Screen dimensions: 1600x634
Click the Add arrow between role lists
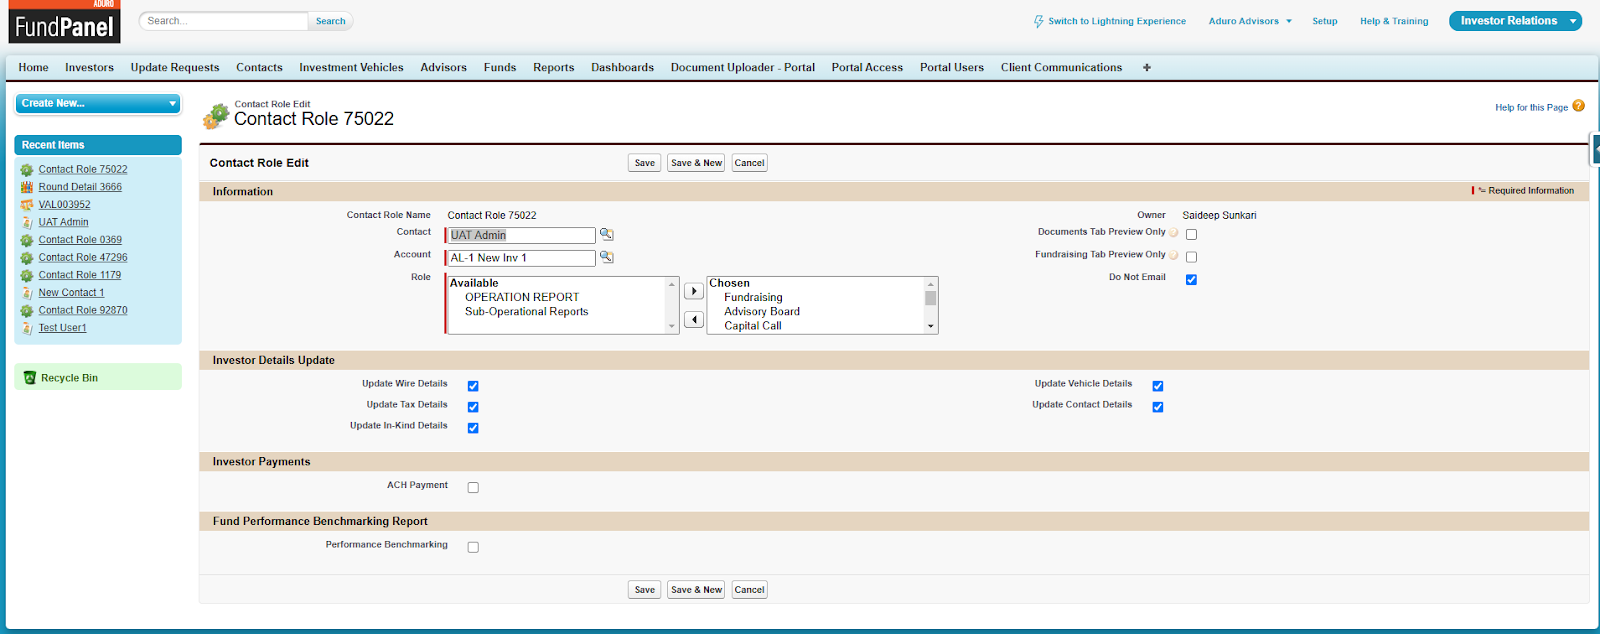(x=694, y=291)
